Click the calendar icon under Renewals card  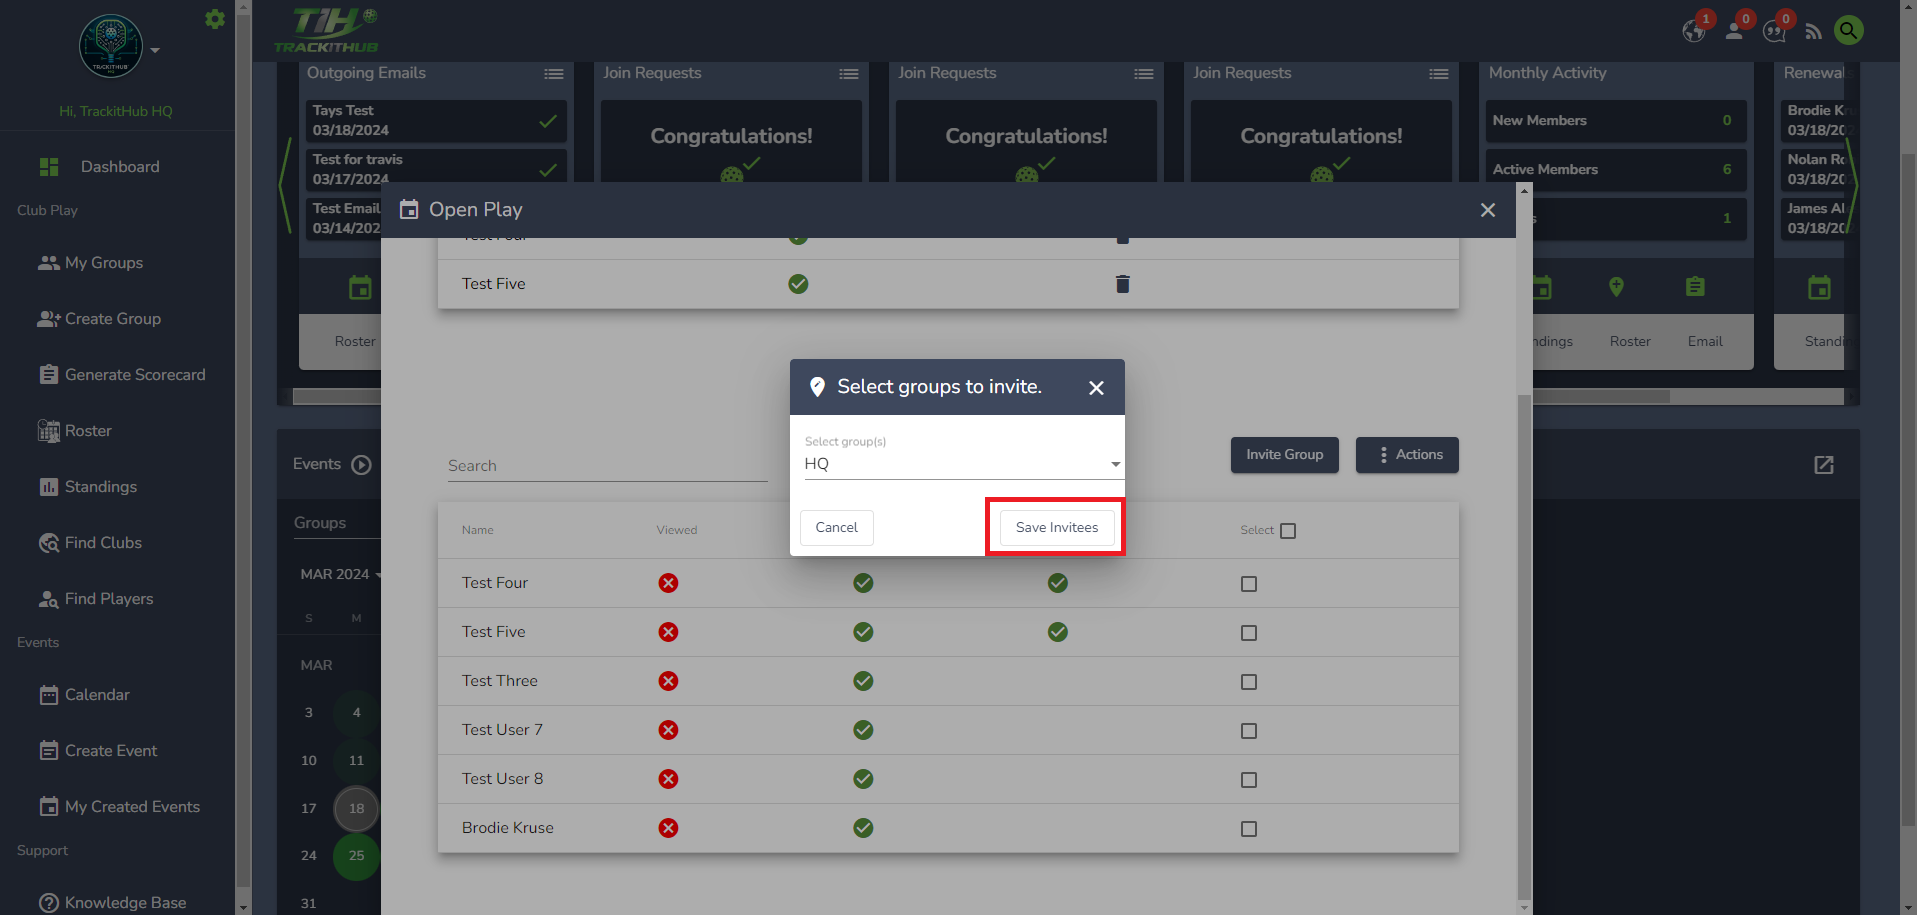tap(1819, 288)
